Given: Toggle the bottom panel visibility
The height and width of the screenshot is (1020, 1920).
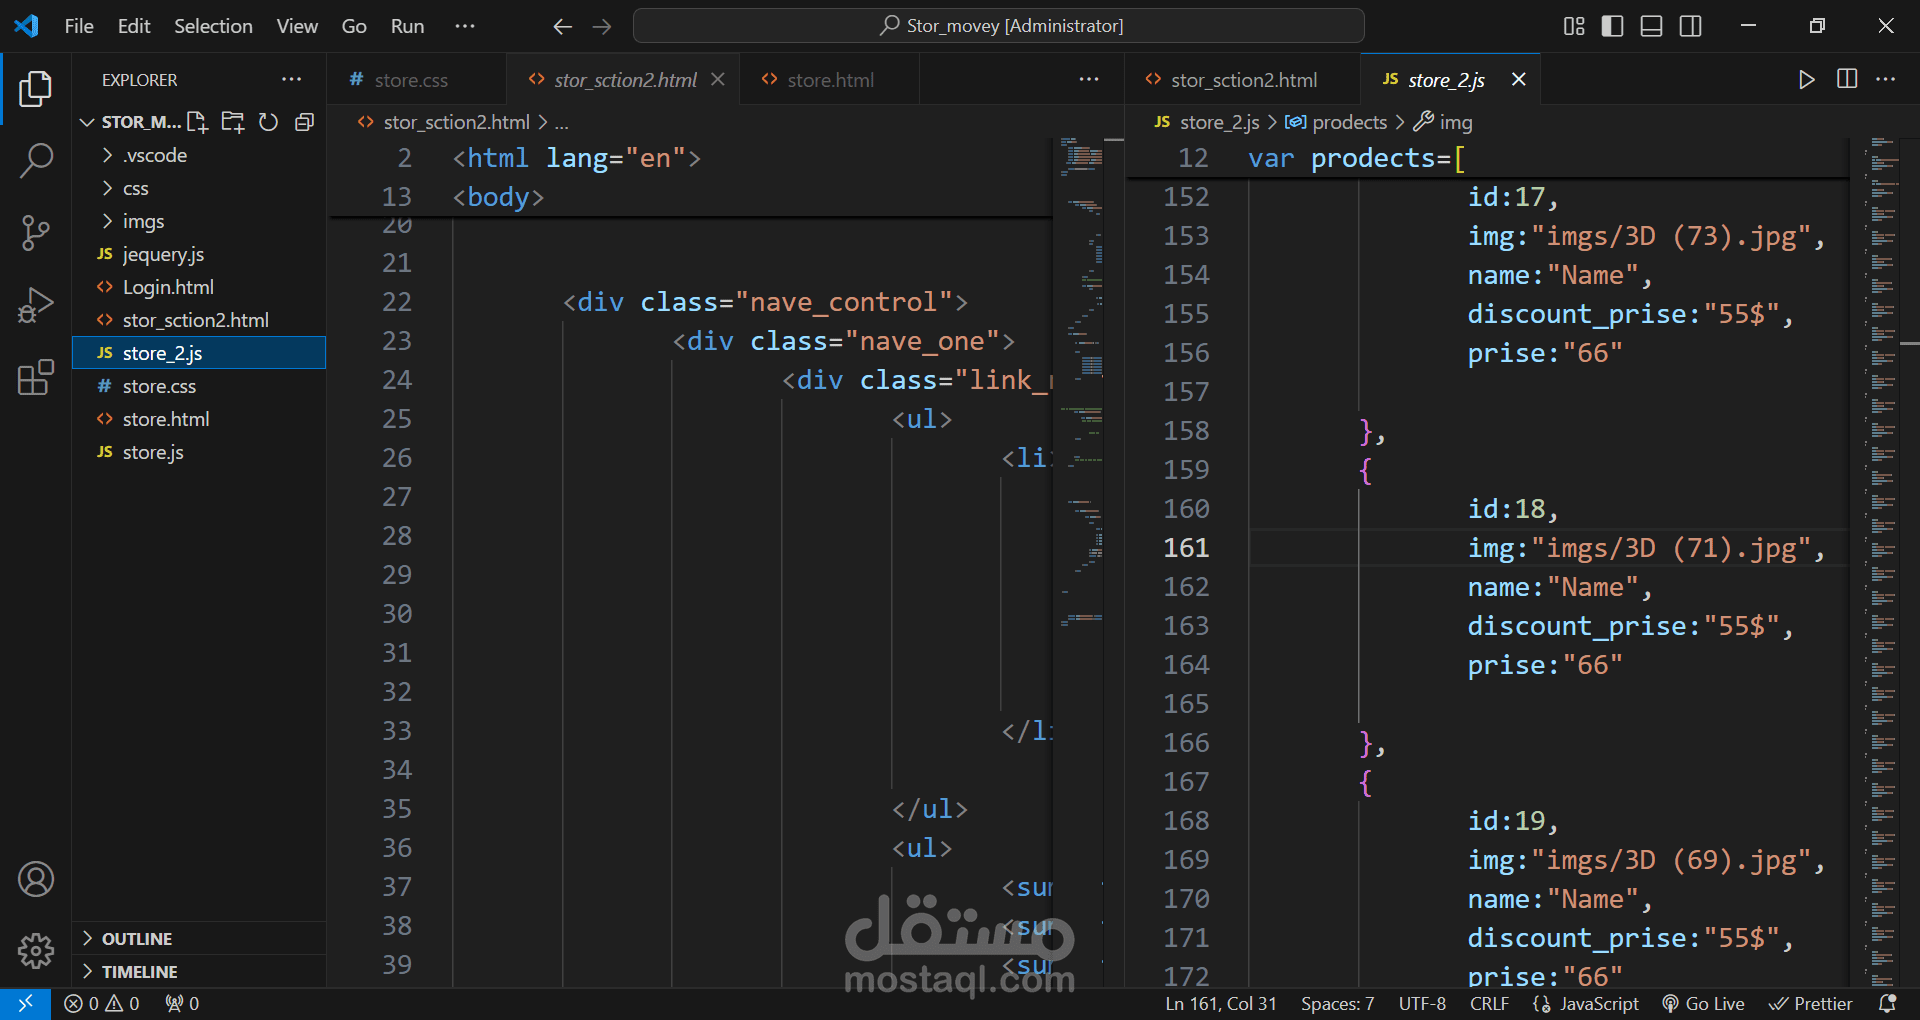Looking at the screenshot, I should tap(1652, 26).
